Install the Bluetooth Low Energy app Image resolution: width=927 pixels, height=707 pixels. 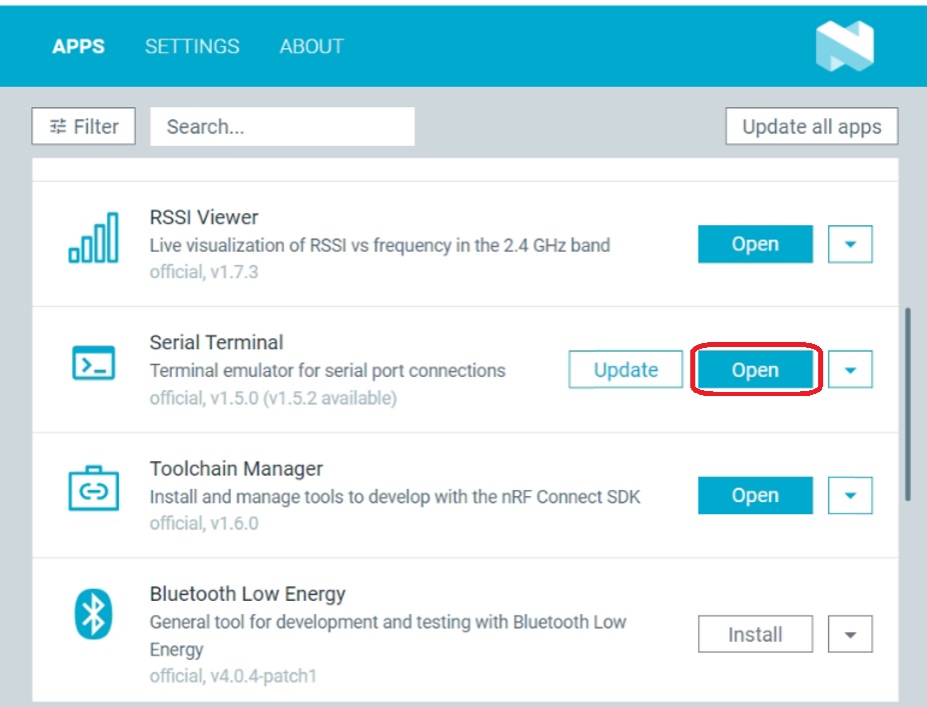[x=755, y=634]
